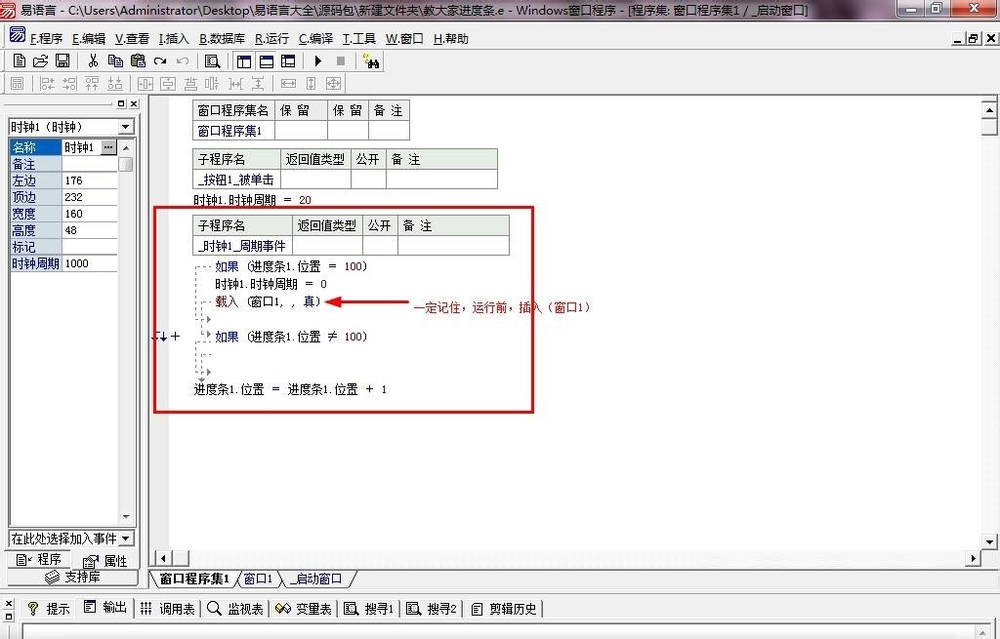Open the 输出 tab
This screenshot has width=1000, height=639.
click(105, 608)
